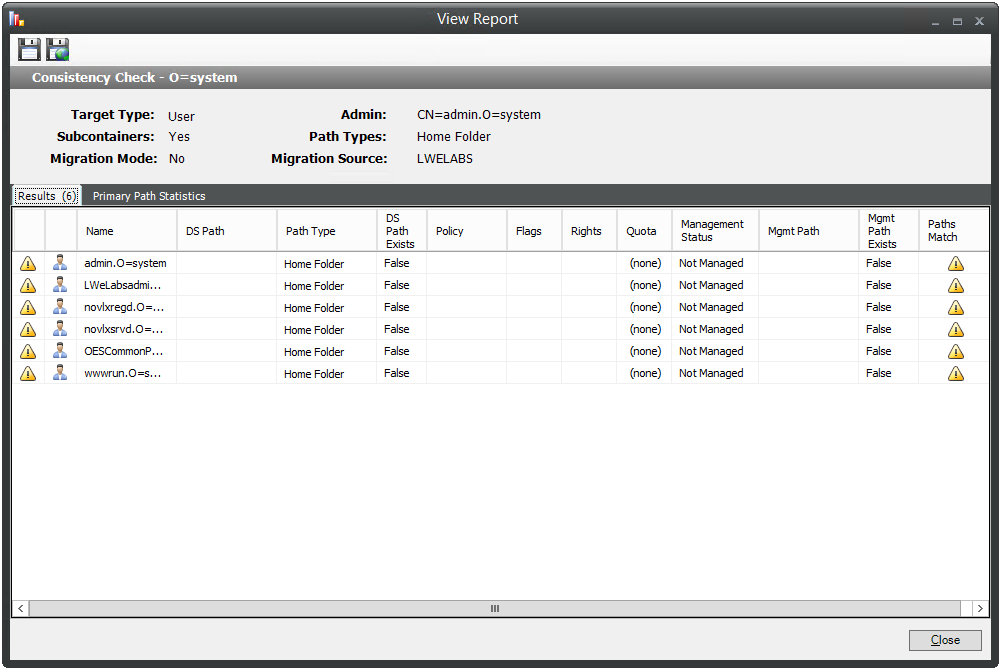Click the horizontal scrollbar left arrow

click(x=20, y=609)
